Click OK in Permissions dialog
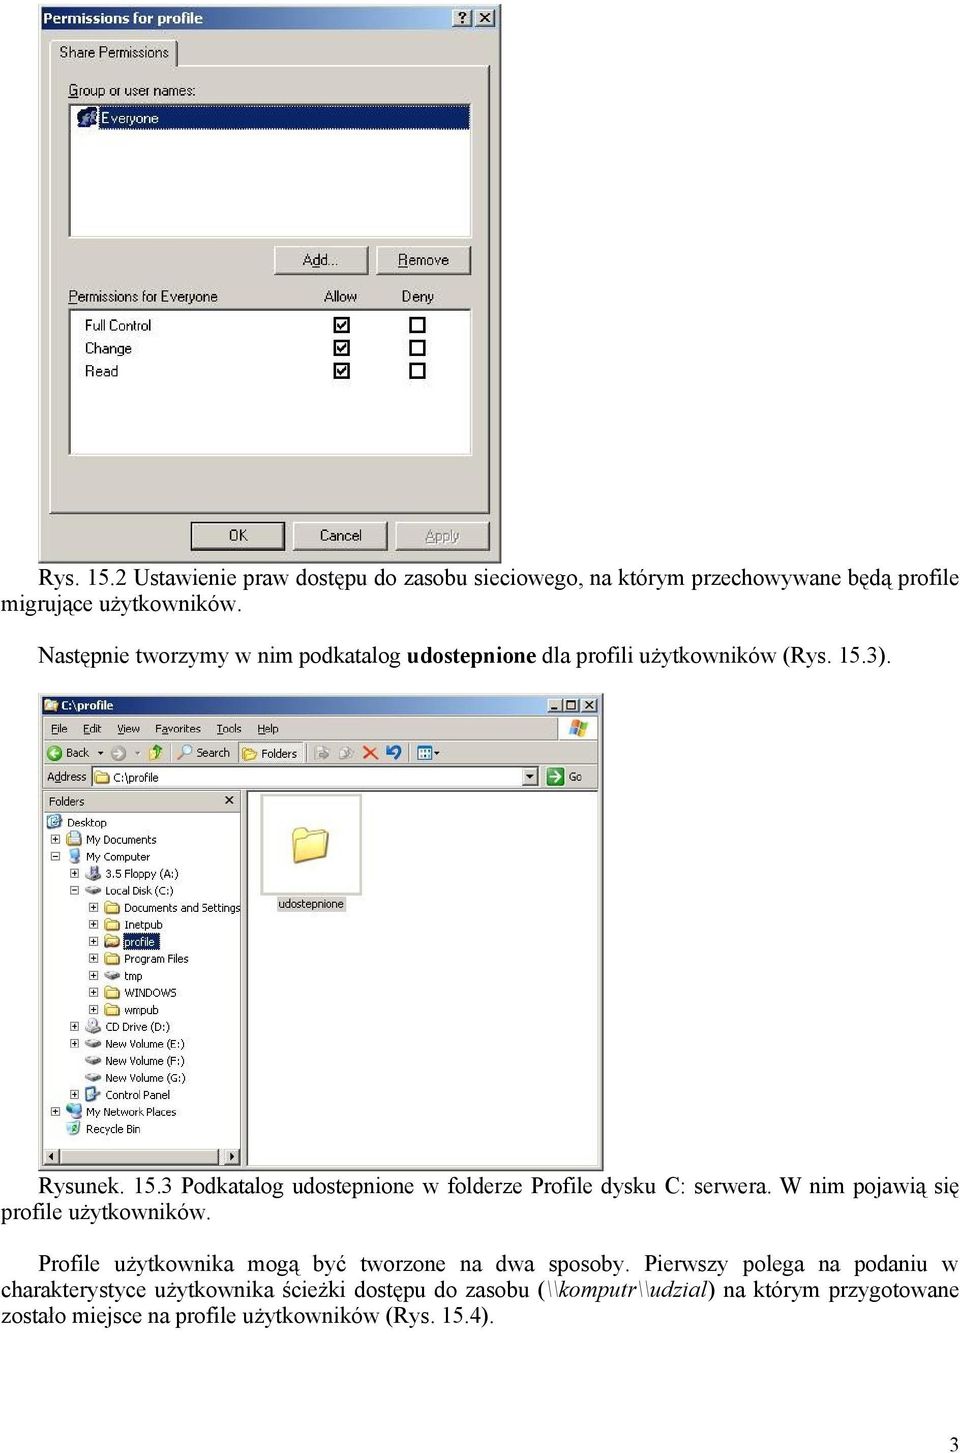The image size is (960, 1453). pos(238,536)
